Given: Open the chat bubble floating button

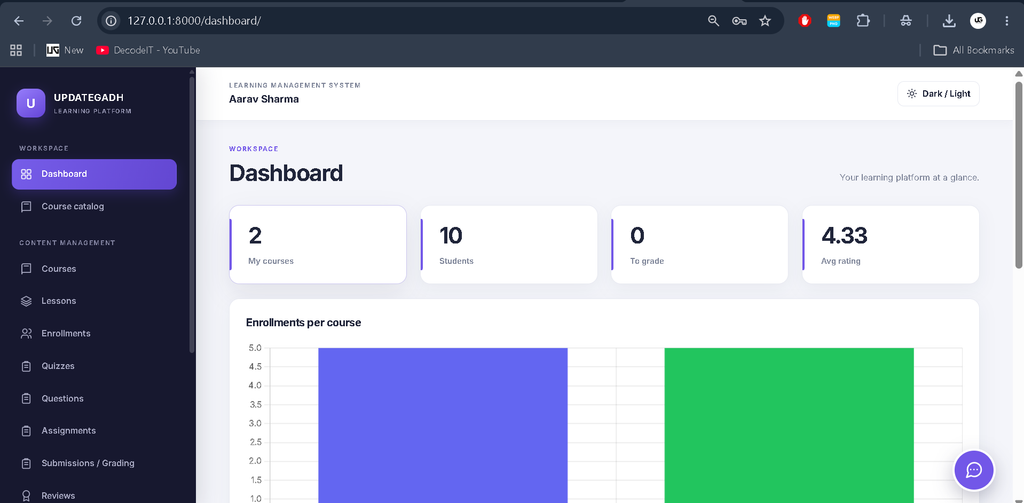Looking at the screenshot, I should [974, 470].
